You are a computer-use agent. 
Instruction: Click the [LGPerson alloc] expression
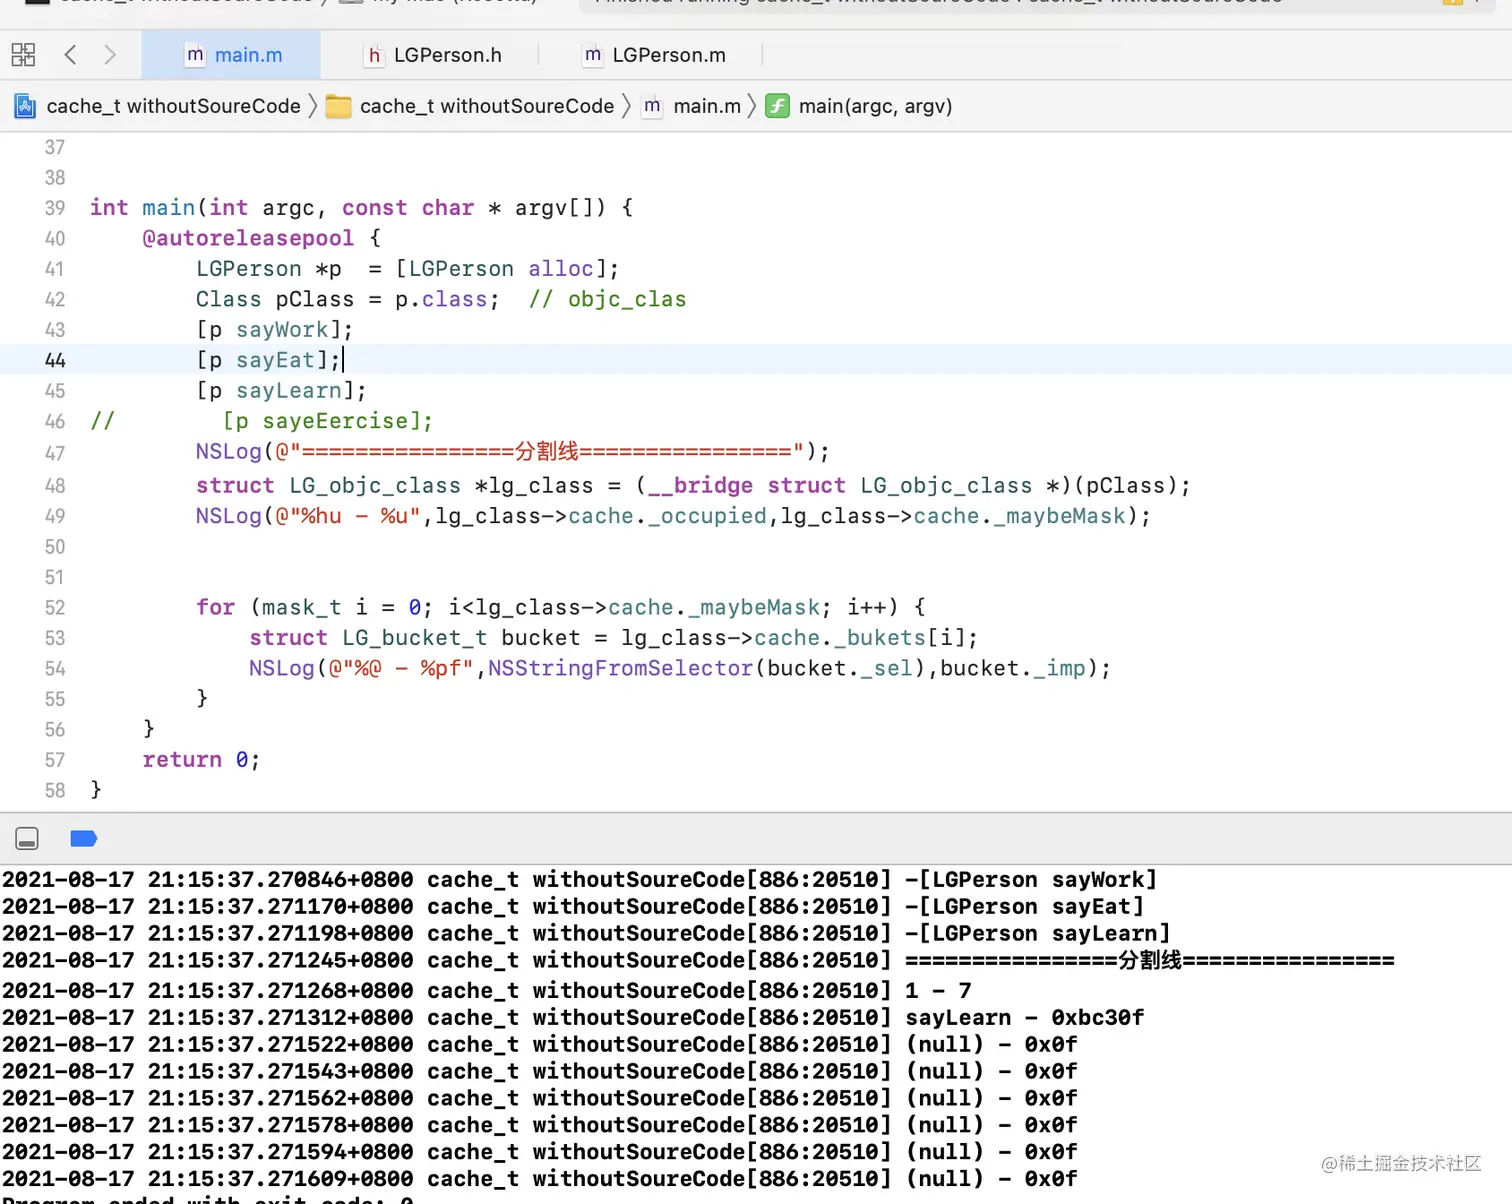tap(501, 269)
